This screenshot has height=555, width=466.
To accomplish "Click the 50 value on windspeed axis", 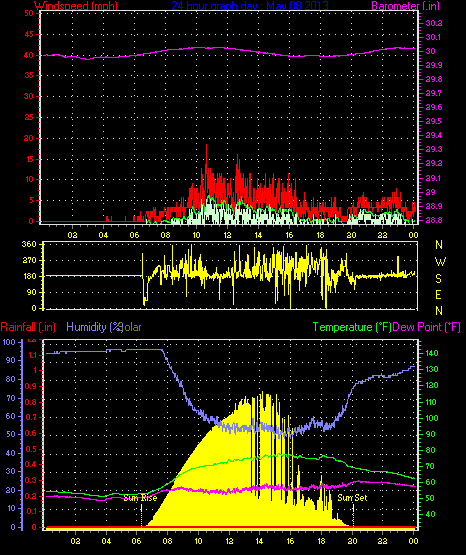I will click(29, 13).
